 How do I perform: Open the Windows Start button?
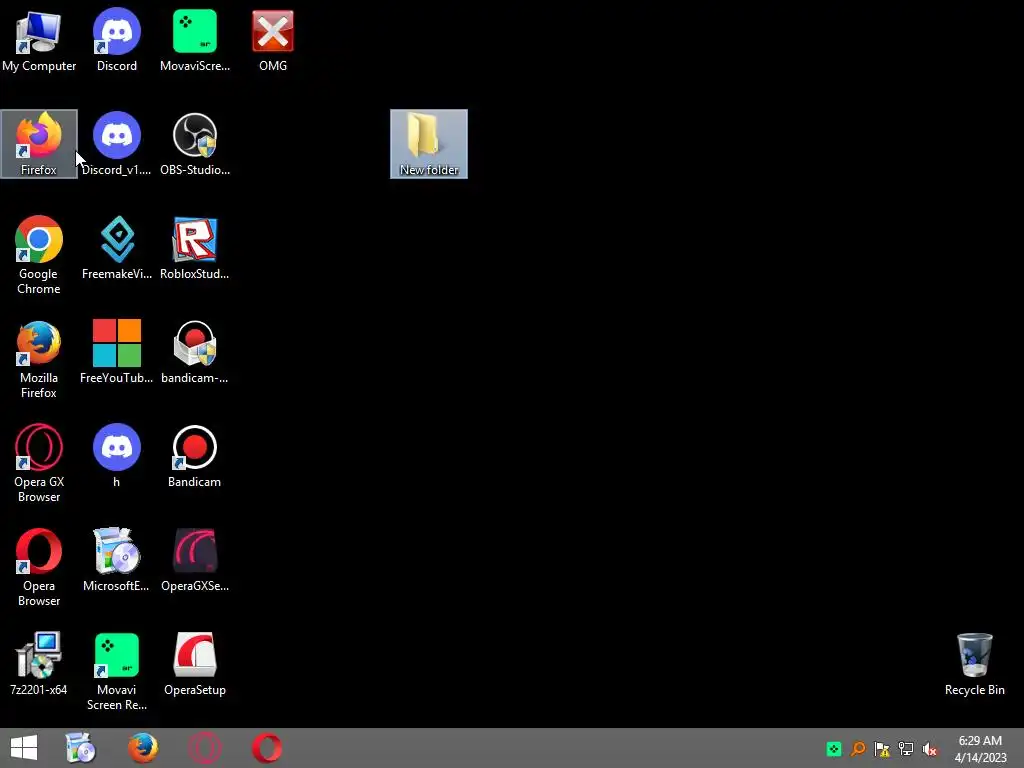click(24, 748)
